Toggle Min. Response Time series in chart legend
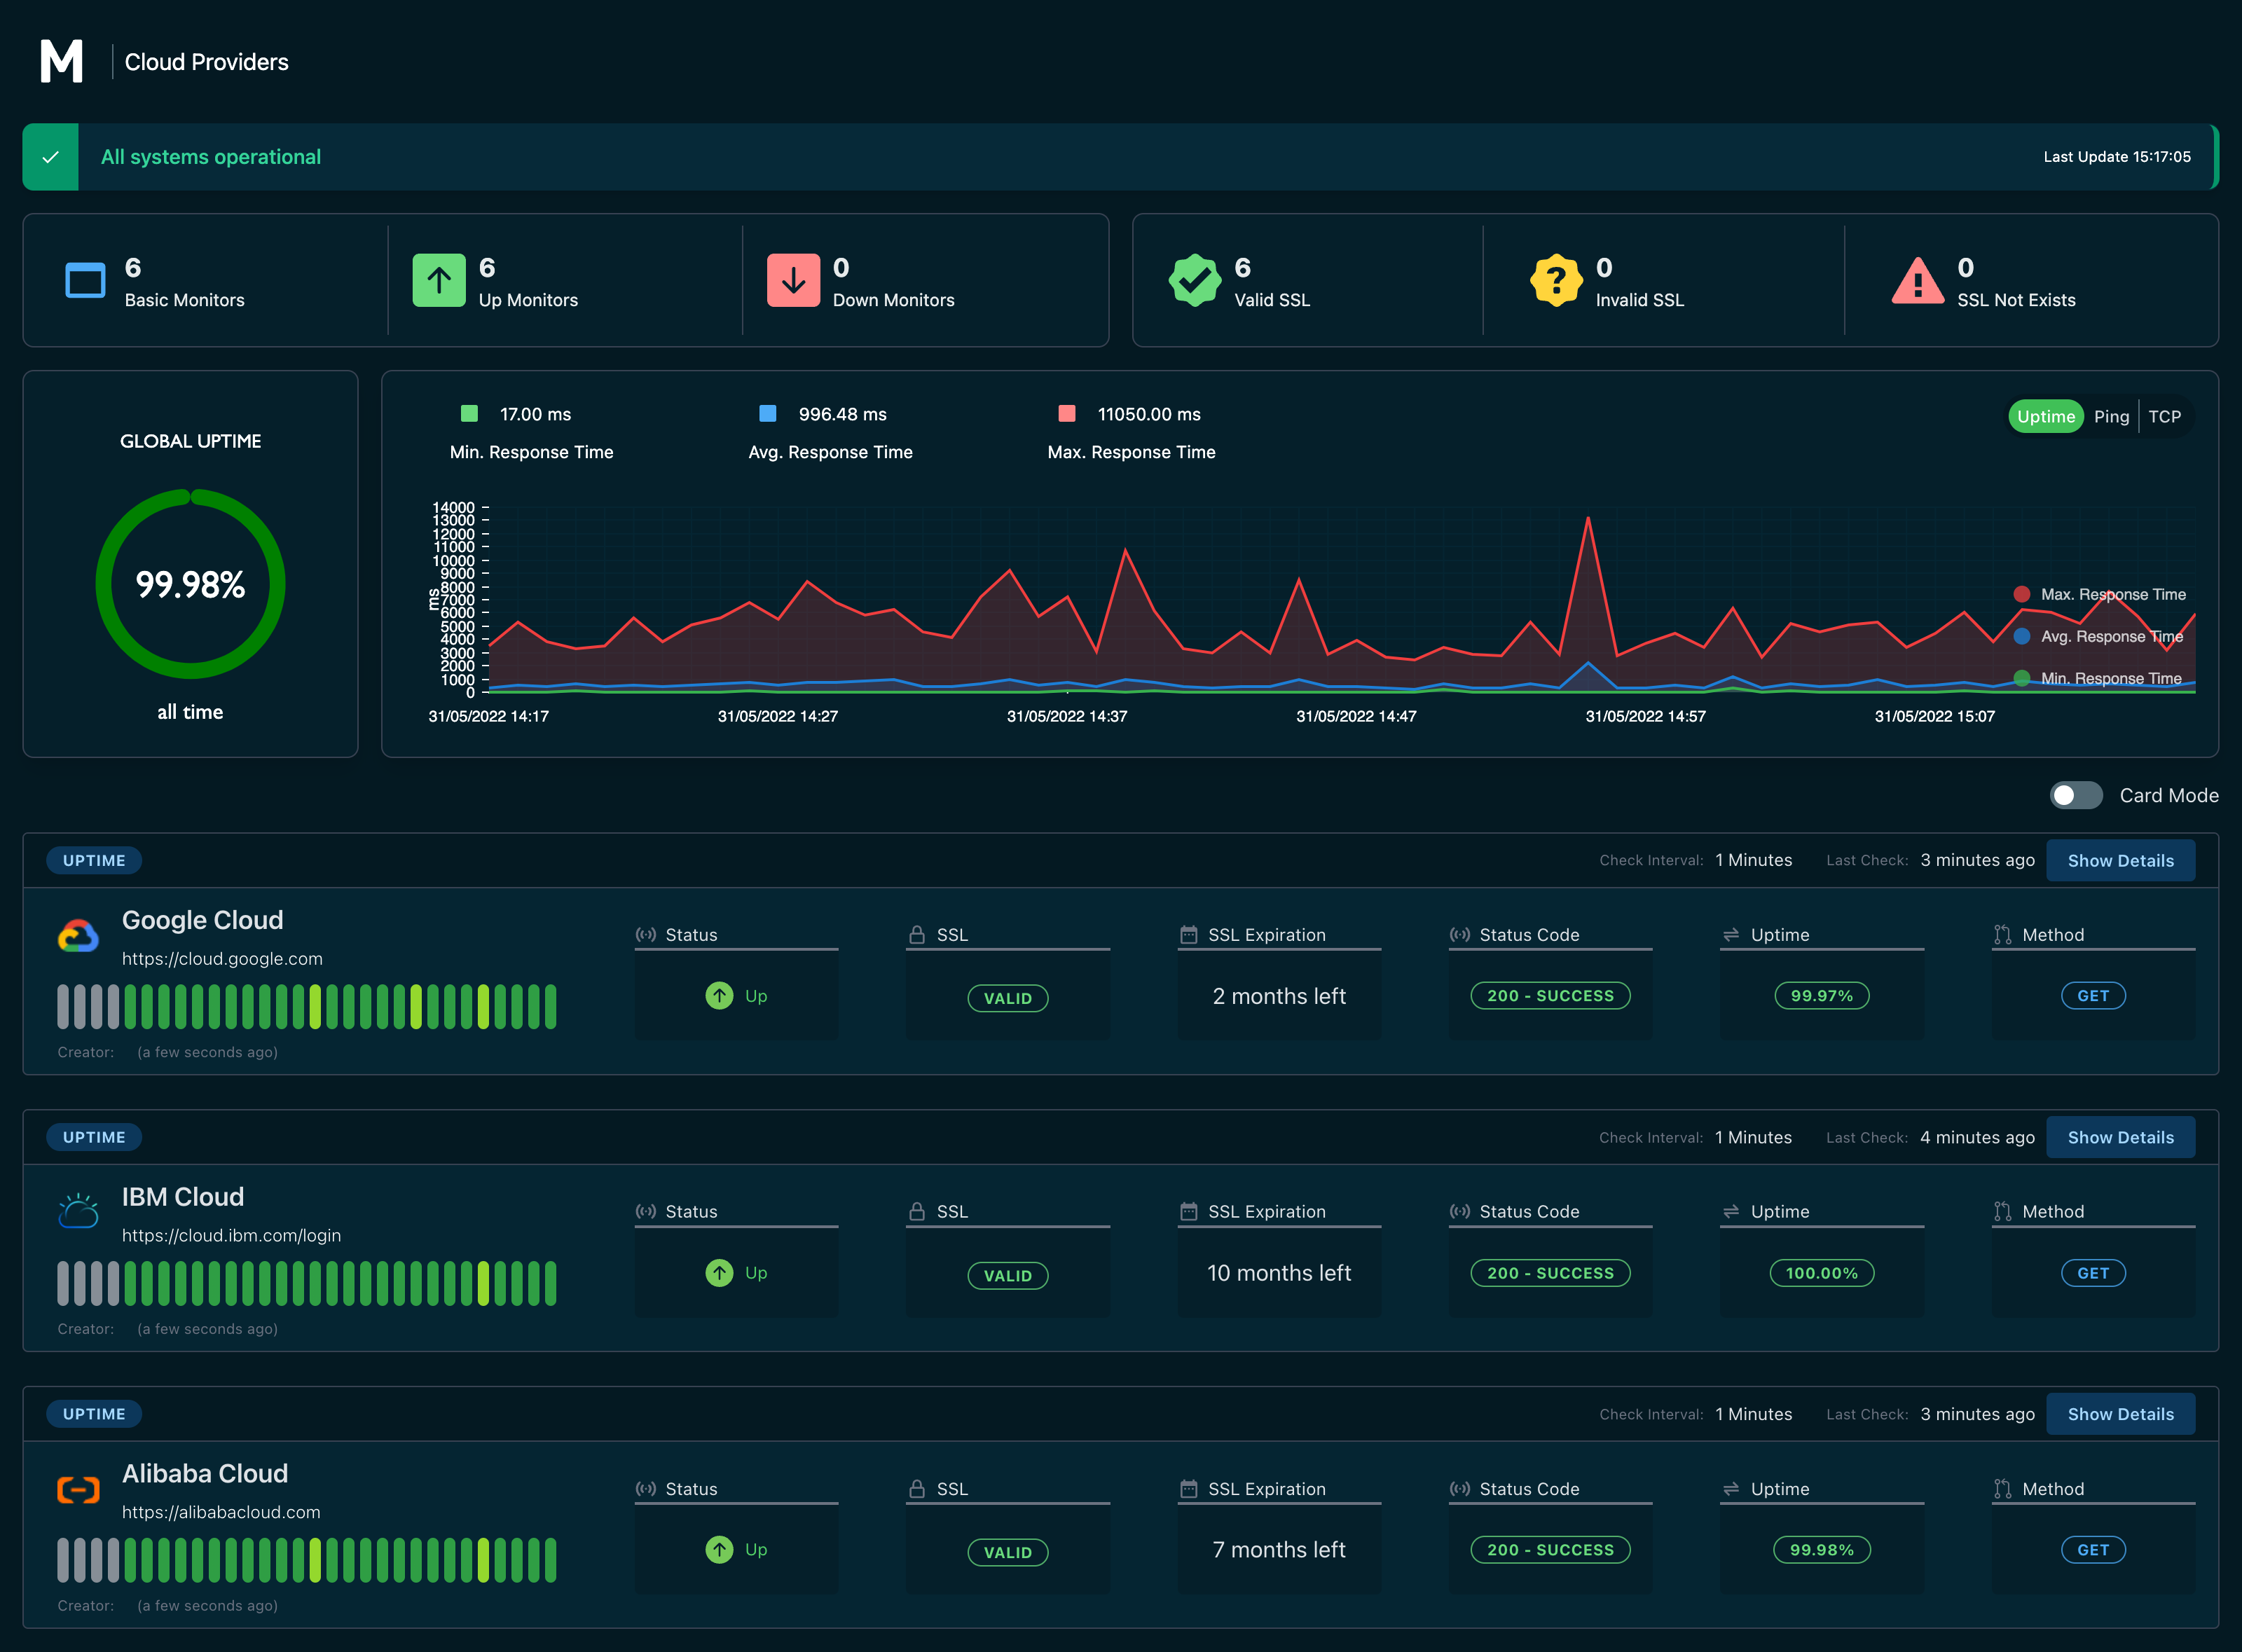 (x=2096, y=678)
